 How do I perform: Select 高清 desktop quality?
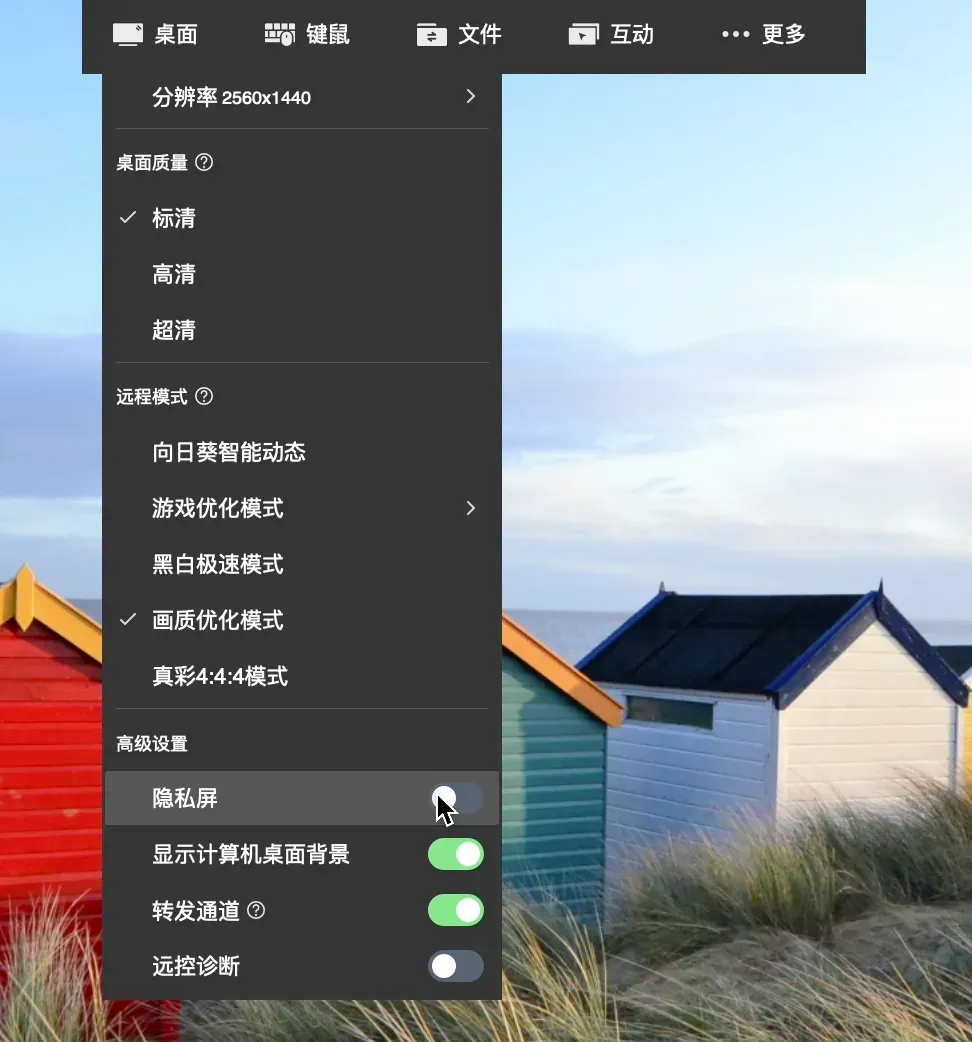point(302,274)
